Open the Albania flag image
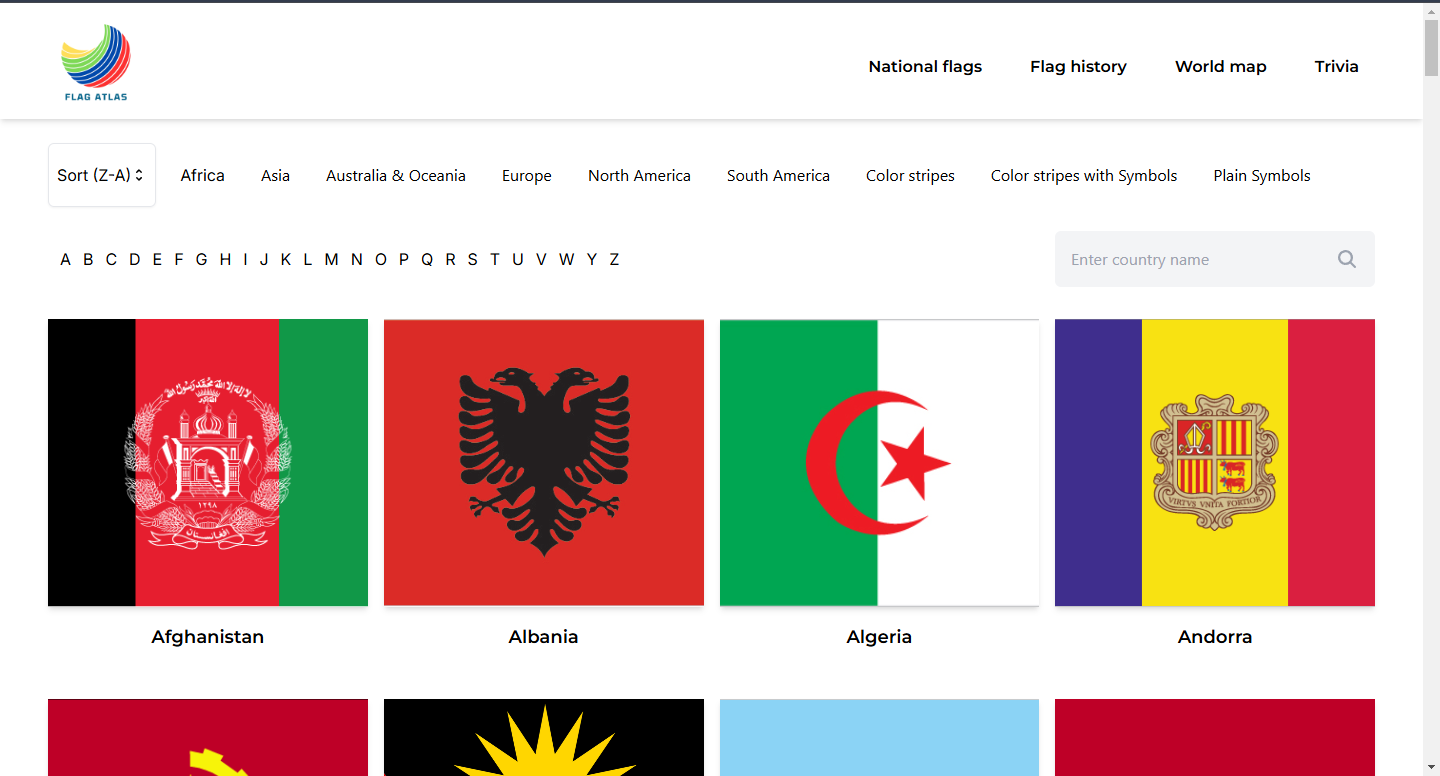Screen dimensions: 1440x776 tap(544, 462)
